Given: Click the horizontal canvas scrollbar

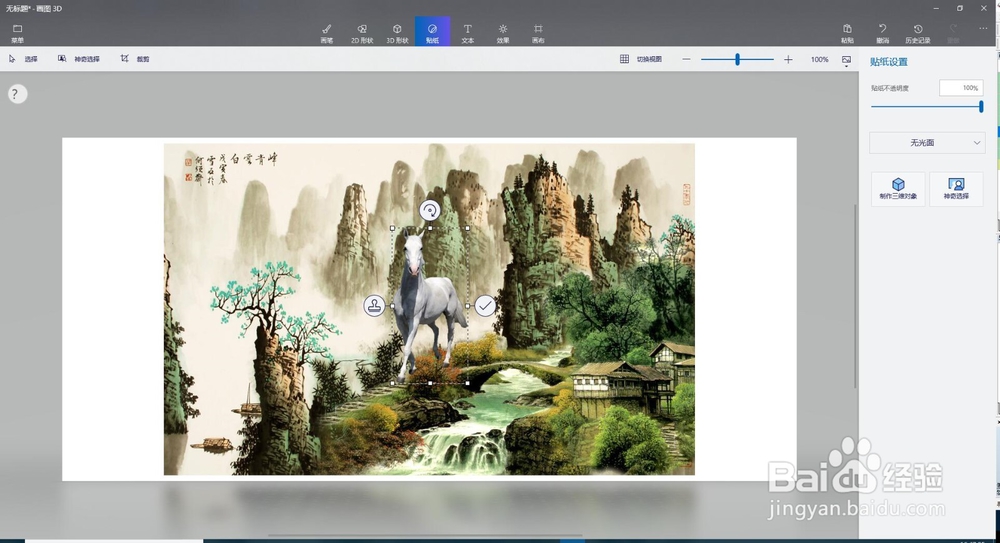Looking at the screenshot, I should point(425,535).
